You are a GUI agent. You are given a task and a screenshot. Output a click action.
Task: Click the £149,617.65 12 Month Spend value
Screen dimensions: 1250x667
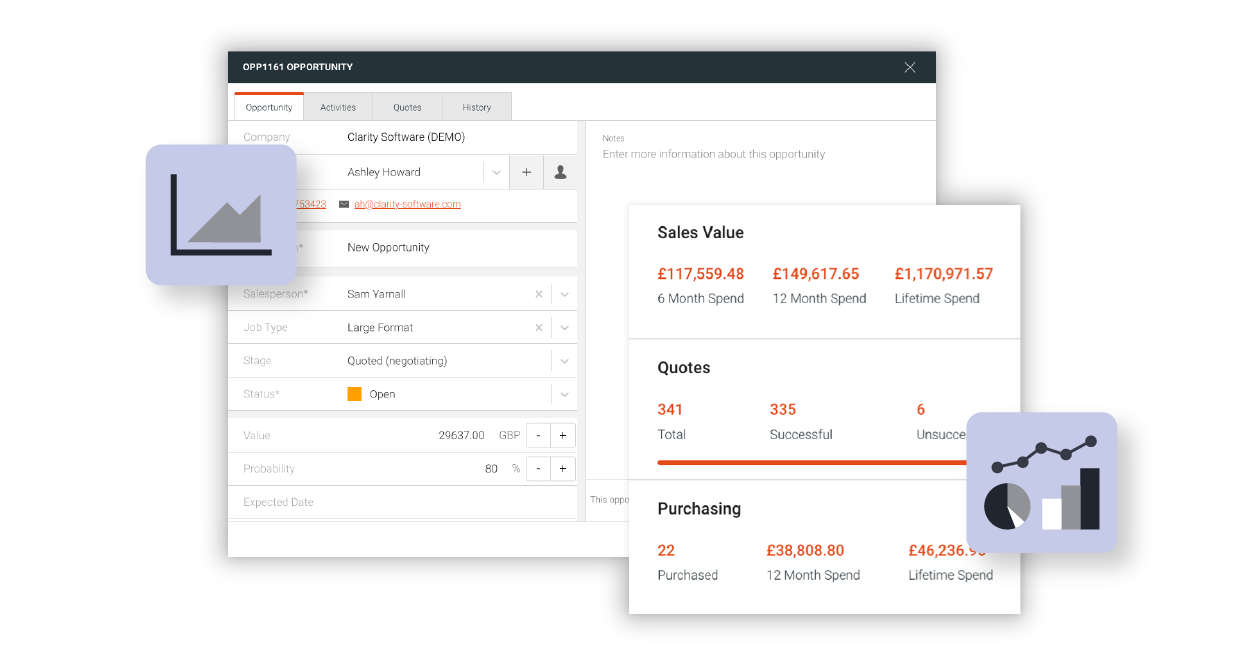[x=816, y=273]
